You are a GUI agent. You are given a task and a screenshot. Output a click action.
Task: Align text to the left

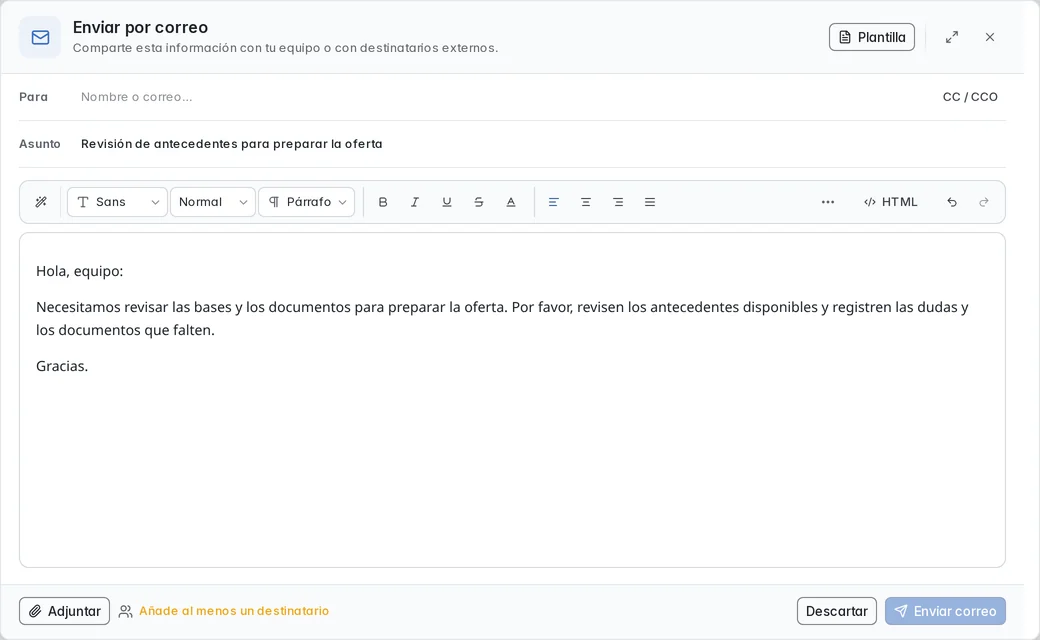554,202
